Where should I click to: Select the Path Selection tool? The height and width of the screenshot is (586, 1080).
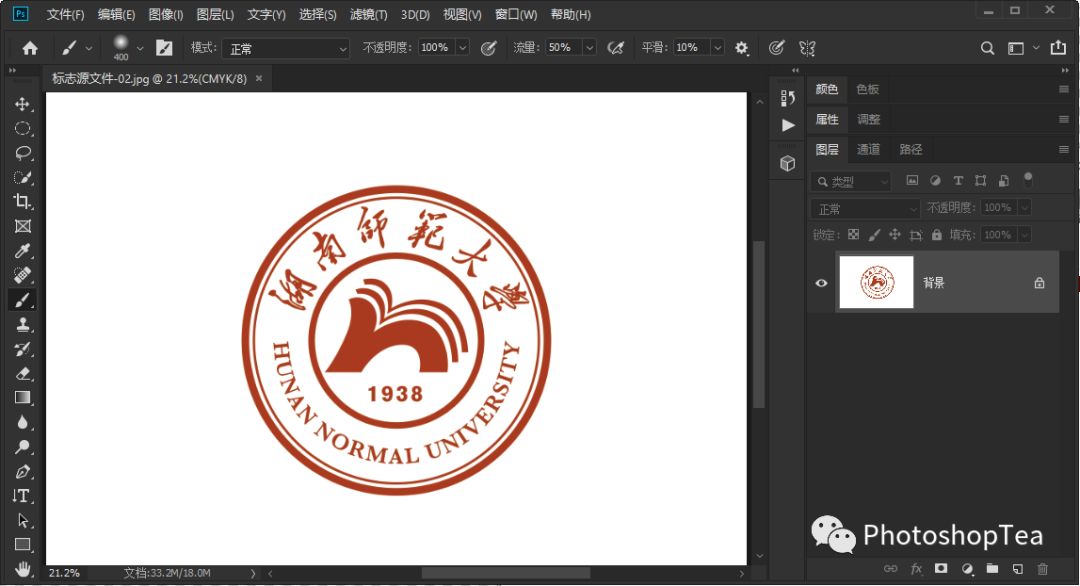point(22,521)
